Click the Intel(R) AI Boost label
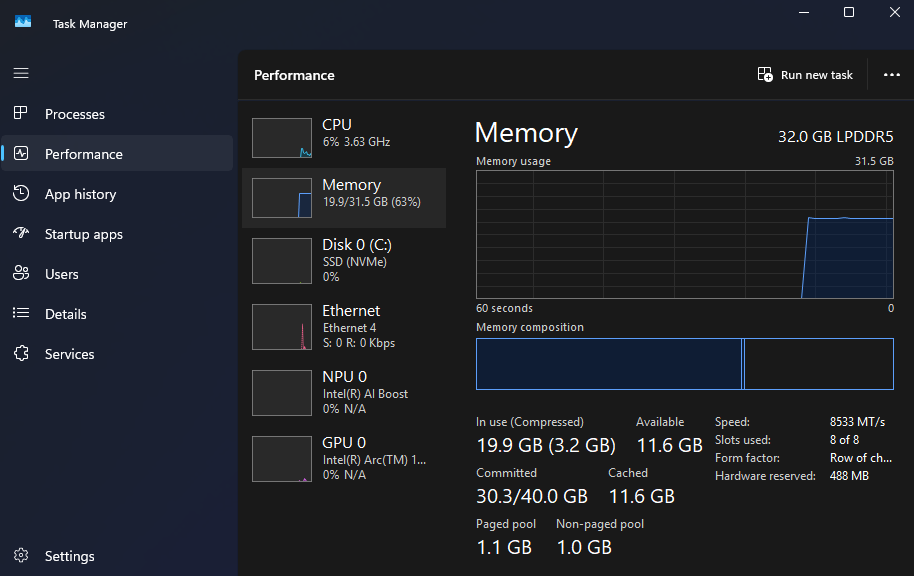The width and height of the screenshot is (914, 576). pos(365,394)
